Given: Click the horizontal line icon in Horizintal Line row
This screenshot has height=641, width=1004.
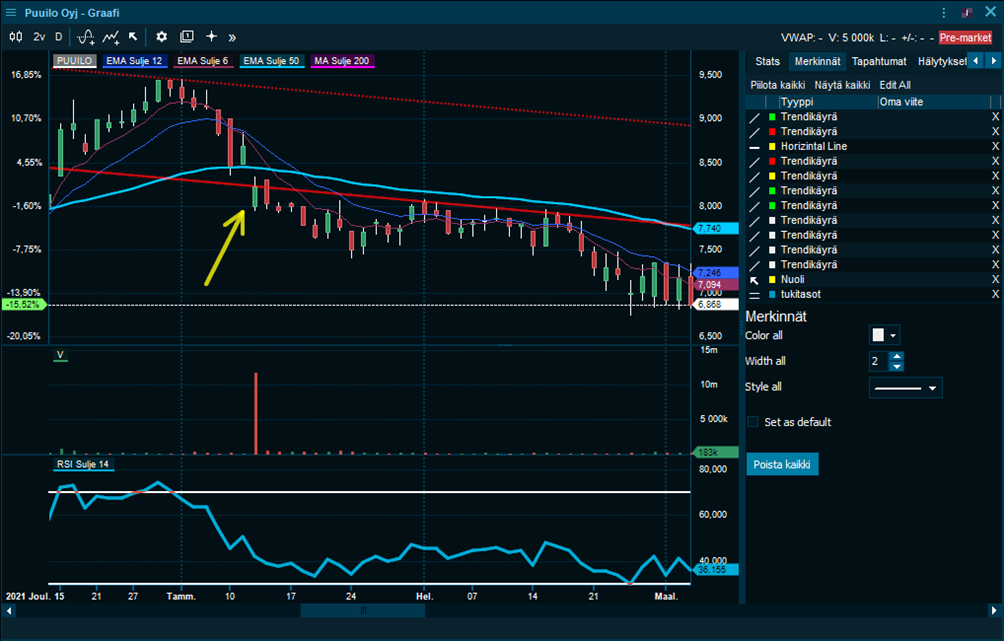Looking at the screenshot, I should click(755, 147).
